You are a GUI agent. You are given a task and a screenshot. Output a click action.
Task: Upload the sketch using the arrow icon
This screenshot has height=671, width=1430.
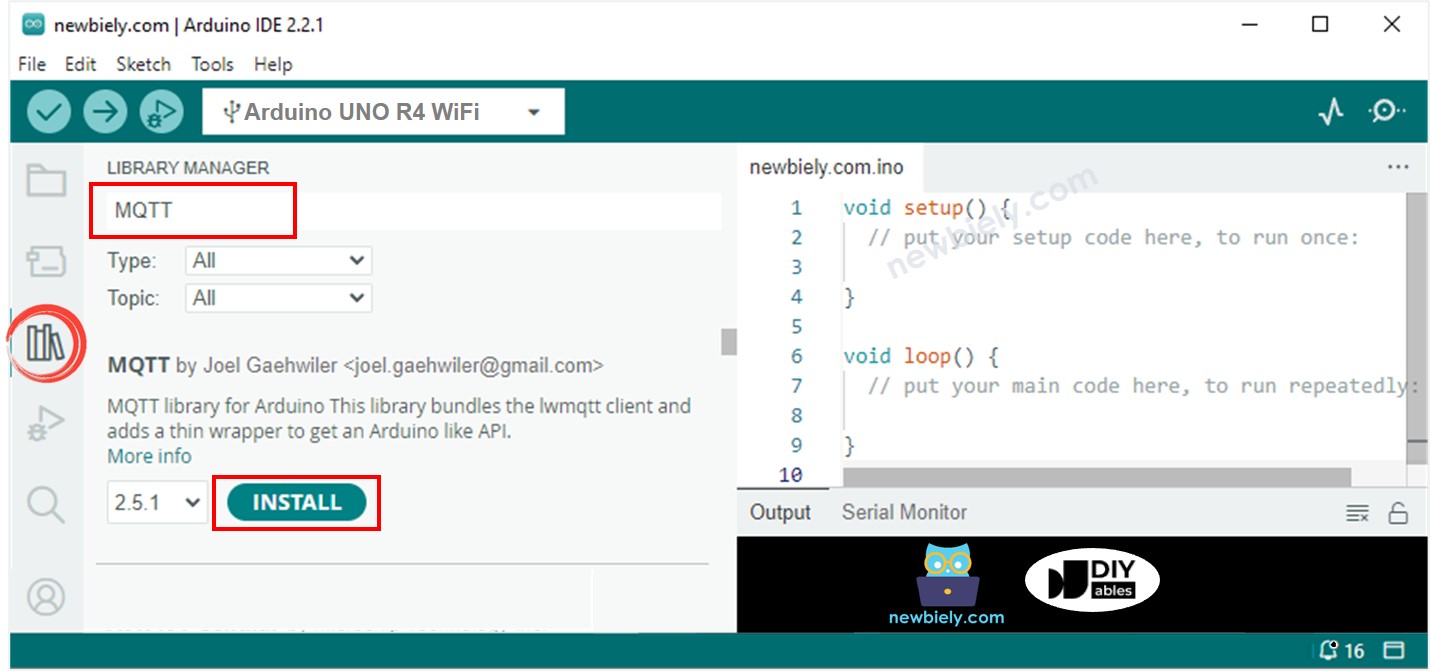(x=104, y=111)
